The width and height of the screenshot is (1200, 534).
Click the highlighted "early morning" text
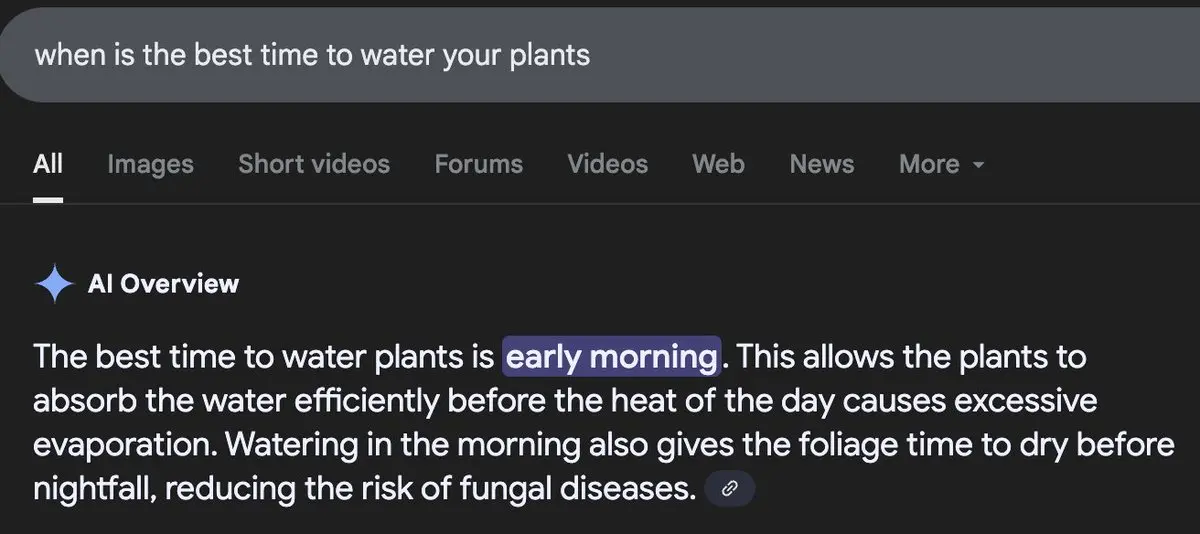[x=611, y=356]
